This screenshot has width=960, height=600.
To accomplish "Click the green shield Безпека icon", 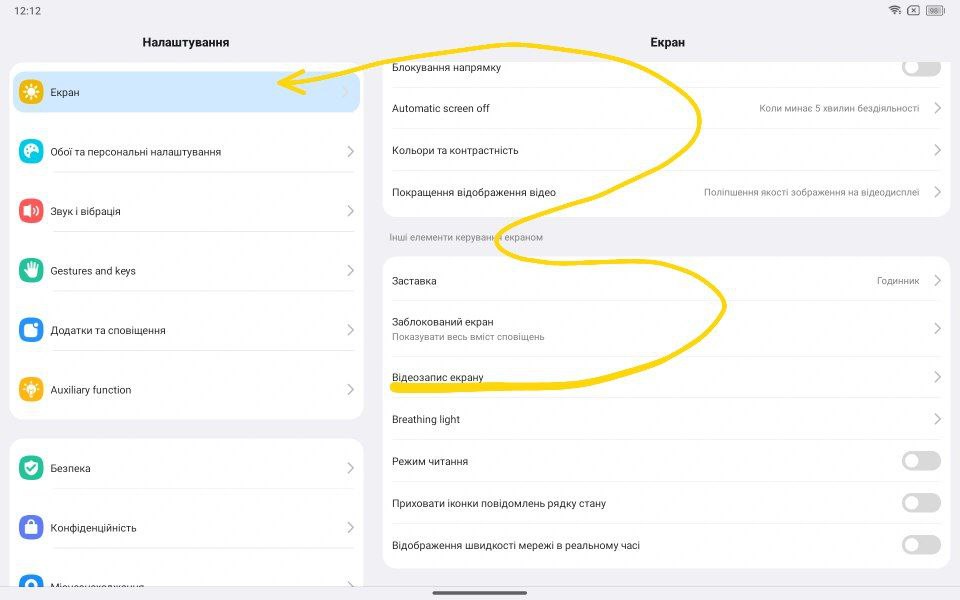I will [31, 468].
